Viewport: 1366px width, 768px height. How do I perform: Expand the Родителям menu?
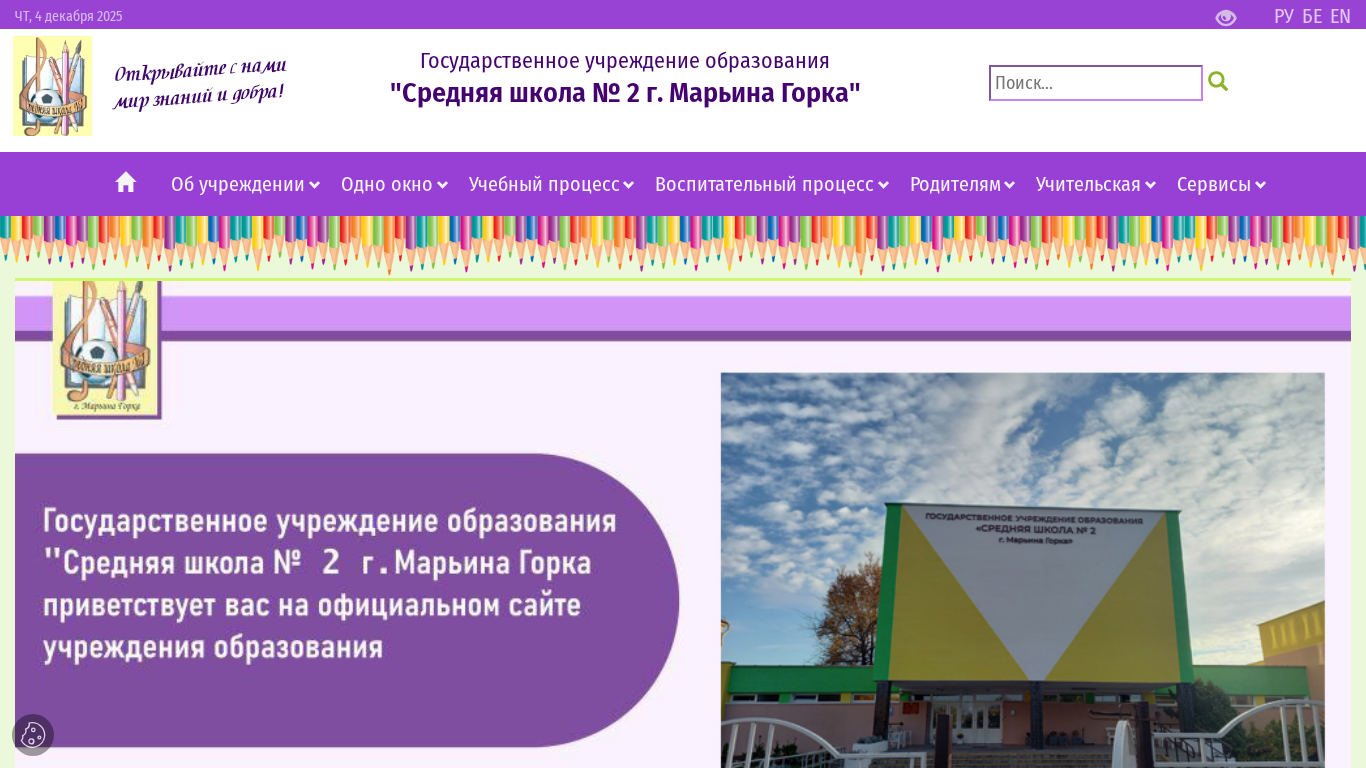point(962,184)
